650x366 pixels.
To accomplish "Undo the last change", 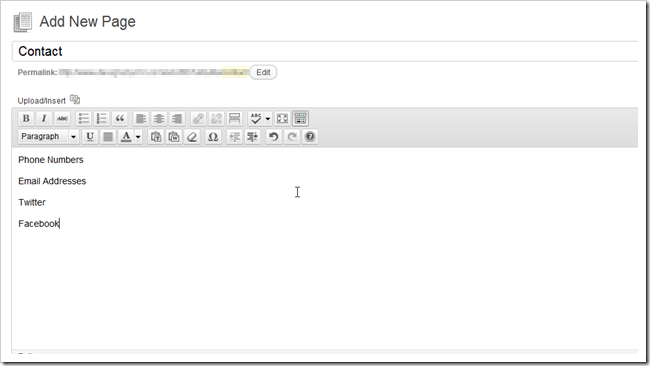I will point(274,136).
